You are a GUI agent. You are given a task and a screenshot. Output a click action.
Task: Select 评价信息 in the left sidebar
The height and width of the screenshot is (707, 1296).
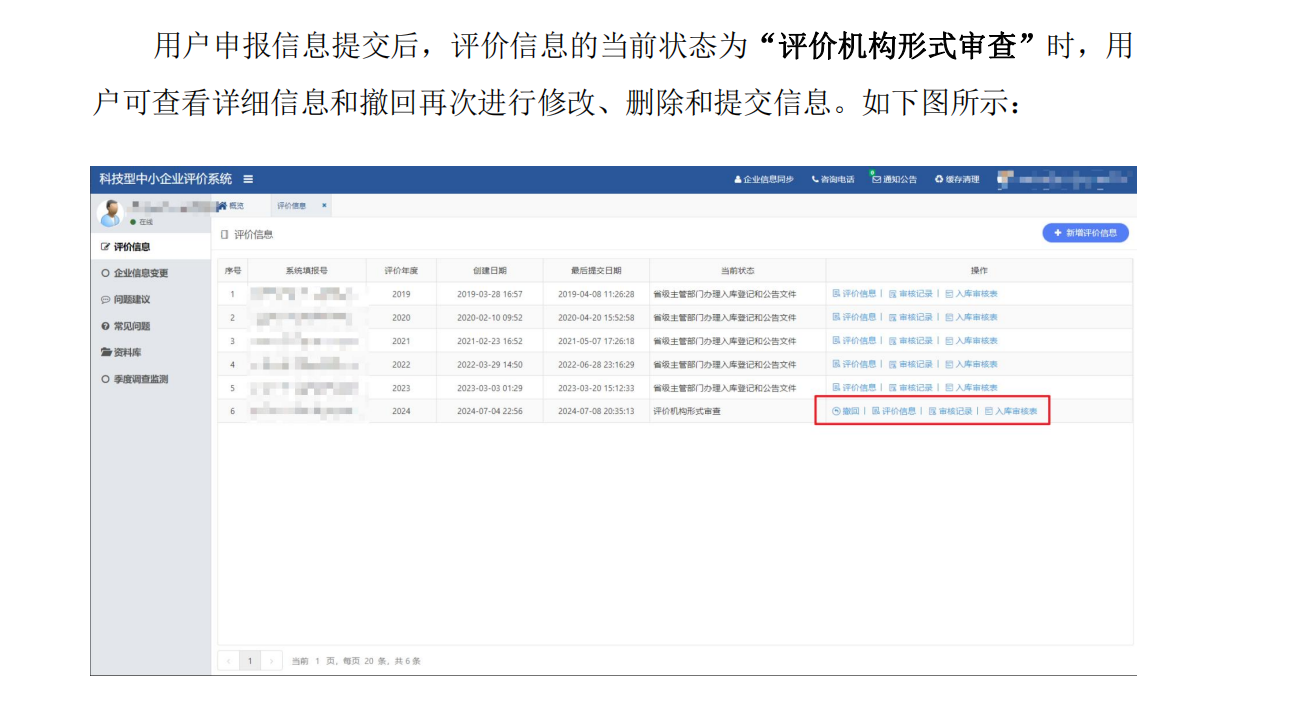[131, 246]
